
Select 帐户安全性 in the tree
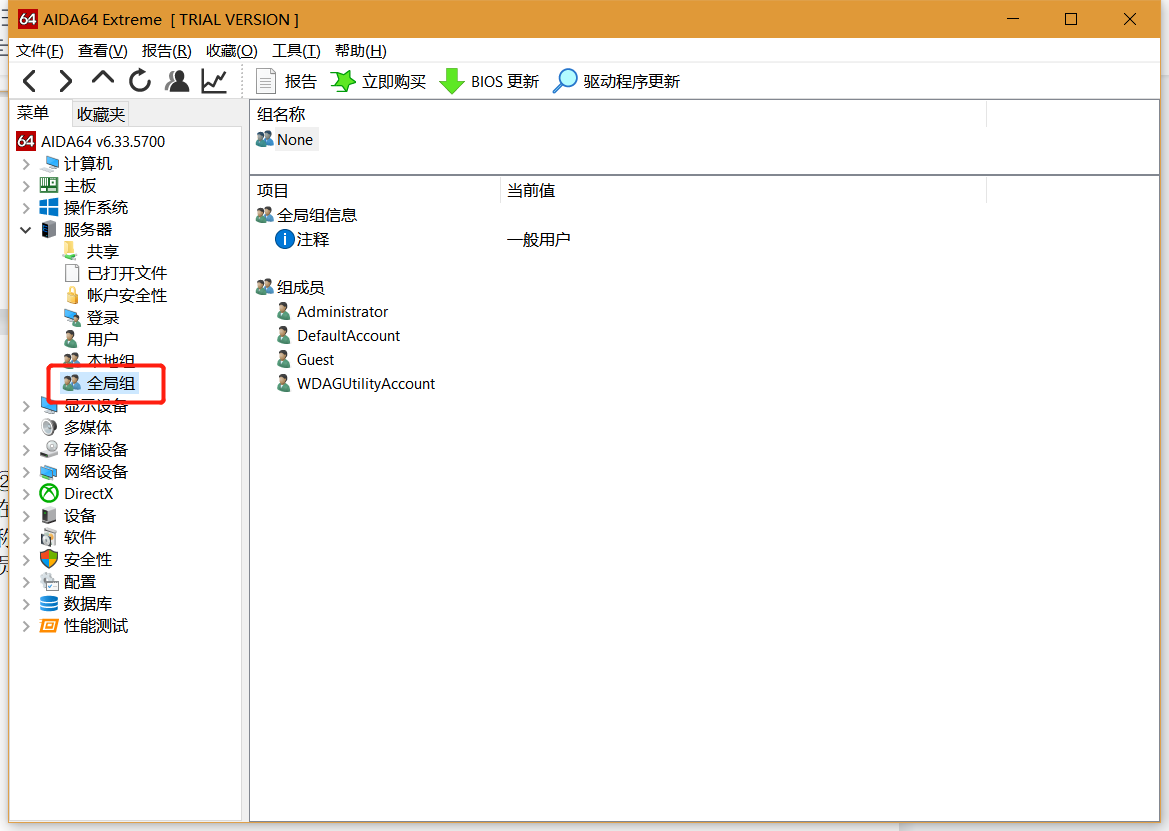(x=126, y=296)
